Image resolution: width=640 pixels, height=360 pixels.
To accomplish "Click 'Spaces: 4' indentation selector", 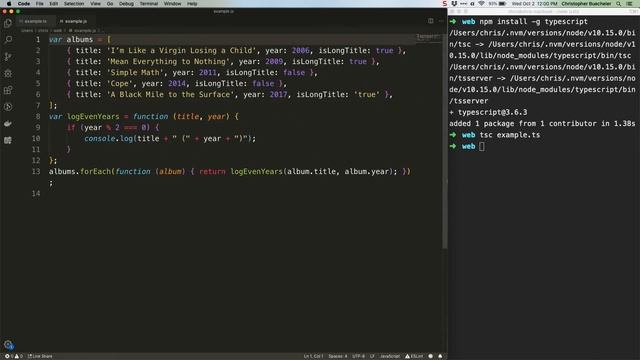I will (338, 356).
